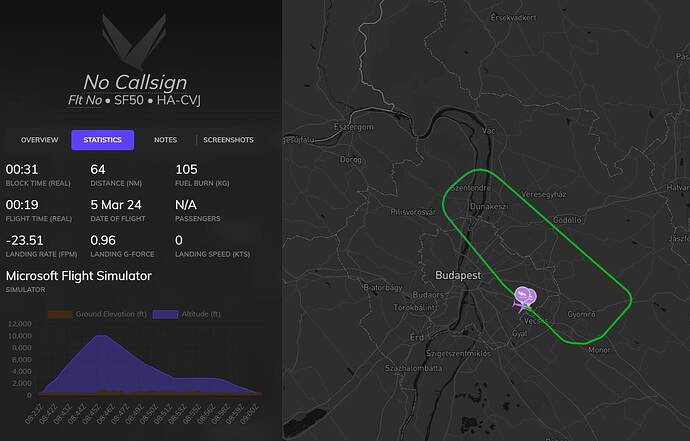Image resolution: width=690 pixels, height=441 pixels.
Task: Click the altitude peak on the chart
Action: [x=101, y=336]
